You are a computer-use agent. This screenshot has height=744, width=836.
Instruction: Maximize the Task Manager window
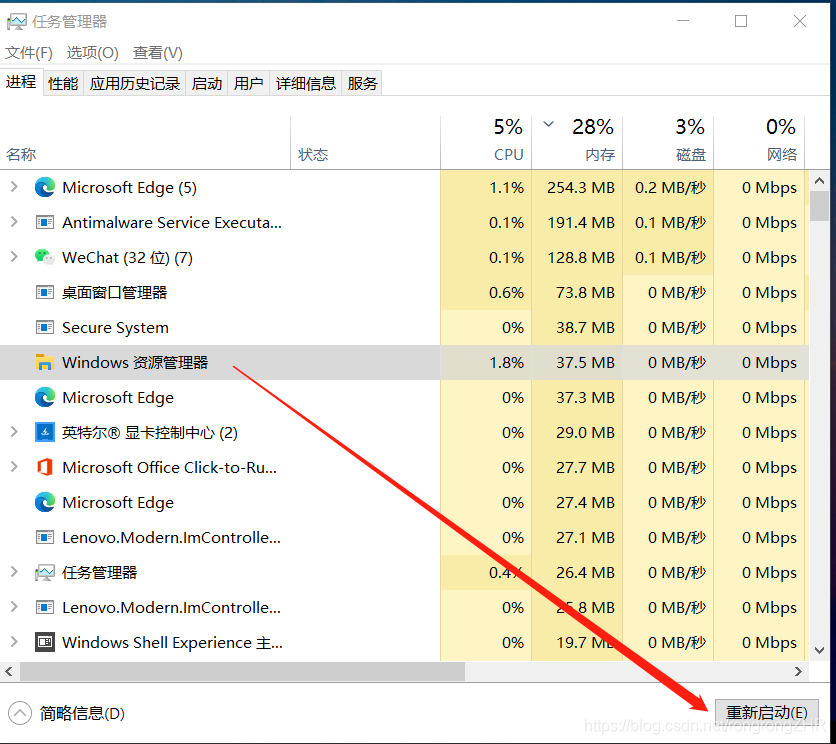tap(741, 21)
